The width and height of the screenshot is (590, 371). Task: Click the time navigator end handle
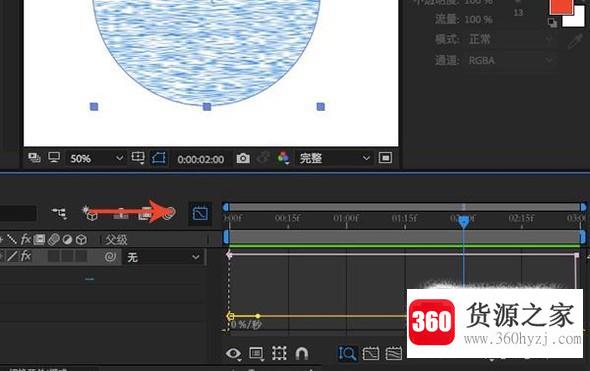click(x=583, y=207)
